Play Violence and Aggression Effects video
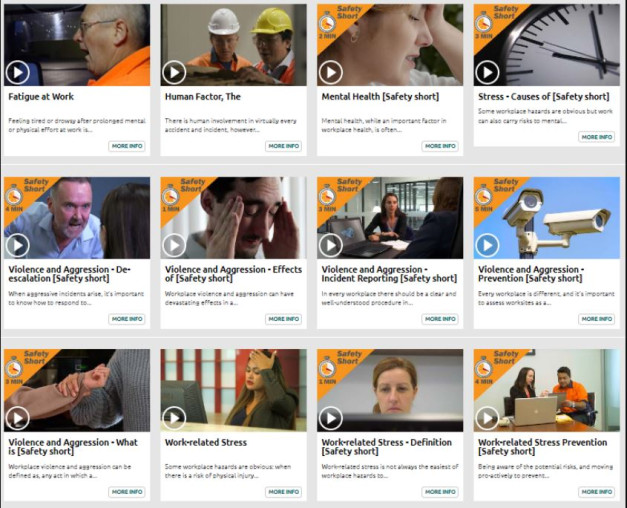 pos(174,245)
